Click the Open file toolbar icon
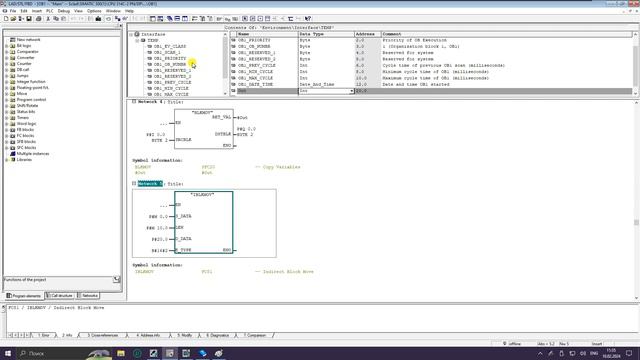 13,19
